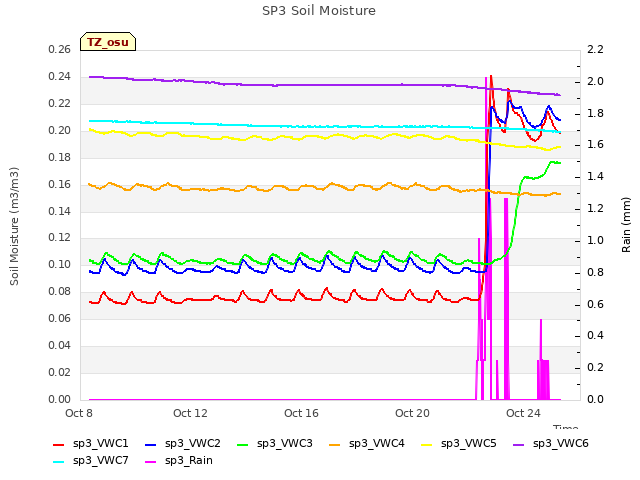The width and height of the screenshot is (640, 480).
Task: Click the 0.12 left axis value
Action: [60, 238]
